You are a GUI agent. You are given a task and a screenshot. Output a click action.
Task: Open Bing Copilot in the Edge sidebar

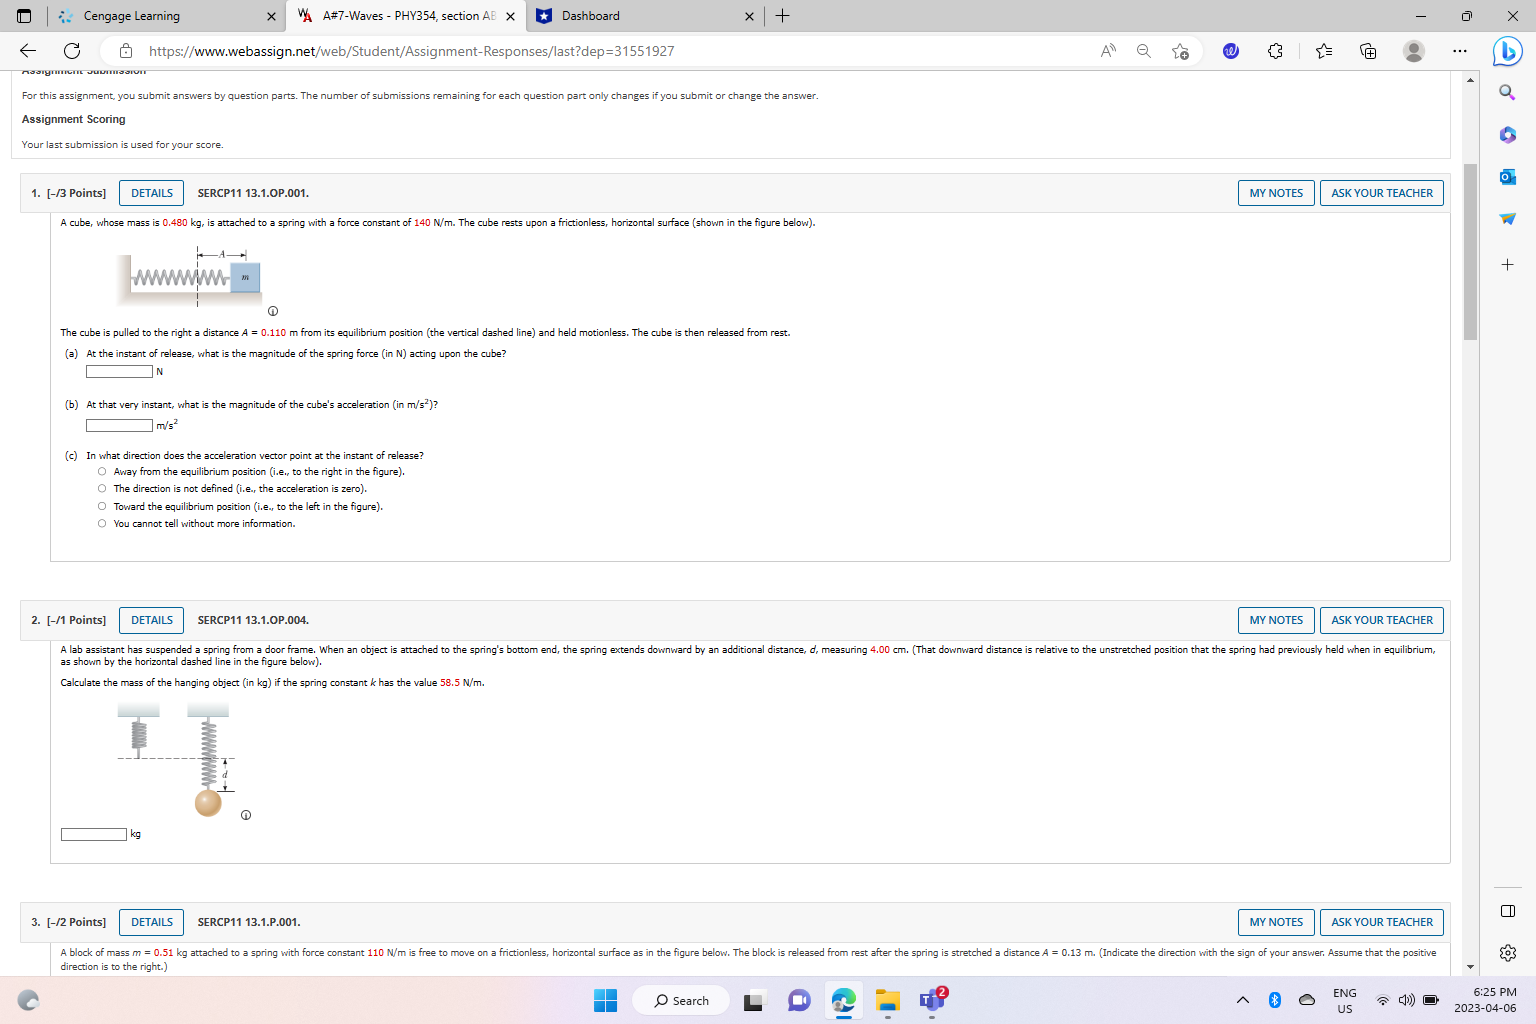(x=1508, y=52)
